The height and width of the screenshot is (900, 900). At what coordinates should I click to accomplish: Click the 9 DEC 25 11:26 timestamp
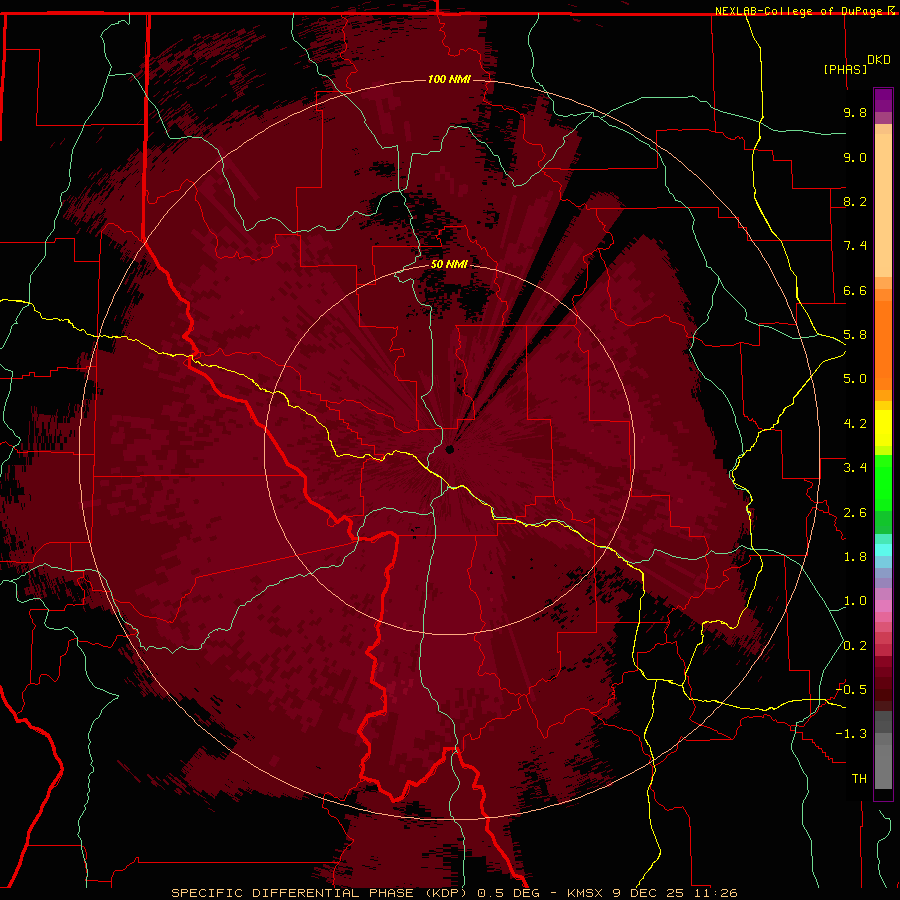674,893
